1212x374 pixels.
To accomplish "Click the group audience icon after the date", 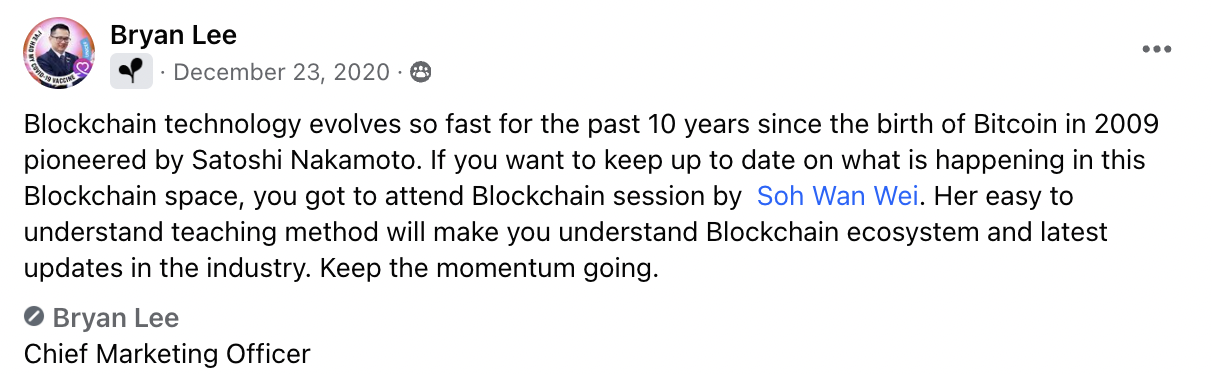I will click(421, 72).
